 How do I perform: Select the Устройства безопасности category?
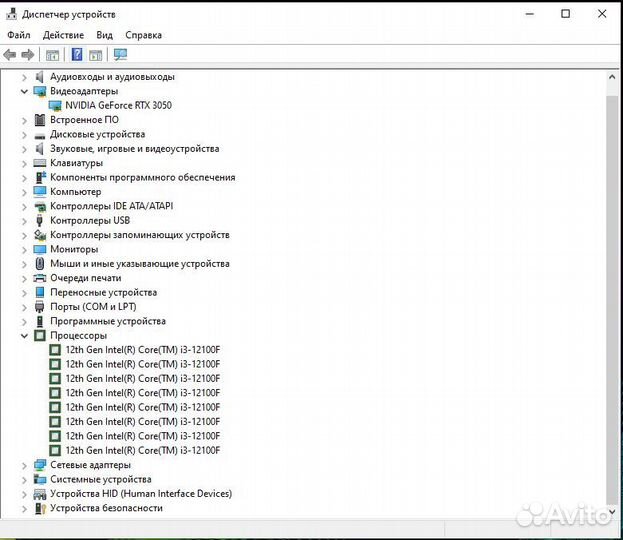click(x=106, y=508)
